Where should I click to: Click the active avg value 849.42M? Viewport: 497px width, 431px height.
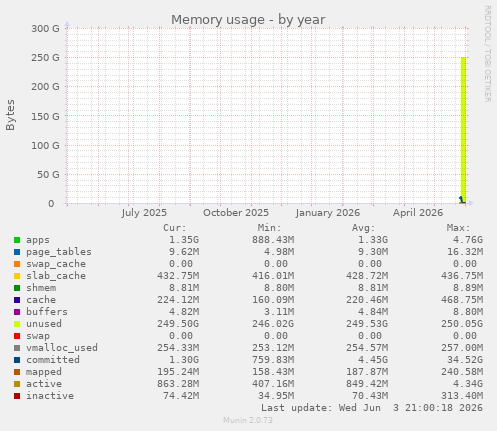point(367,384)
